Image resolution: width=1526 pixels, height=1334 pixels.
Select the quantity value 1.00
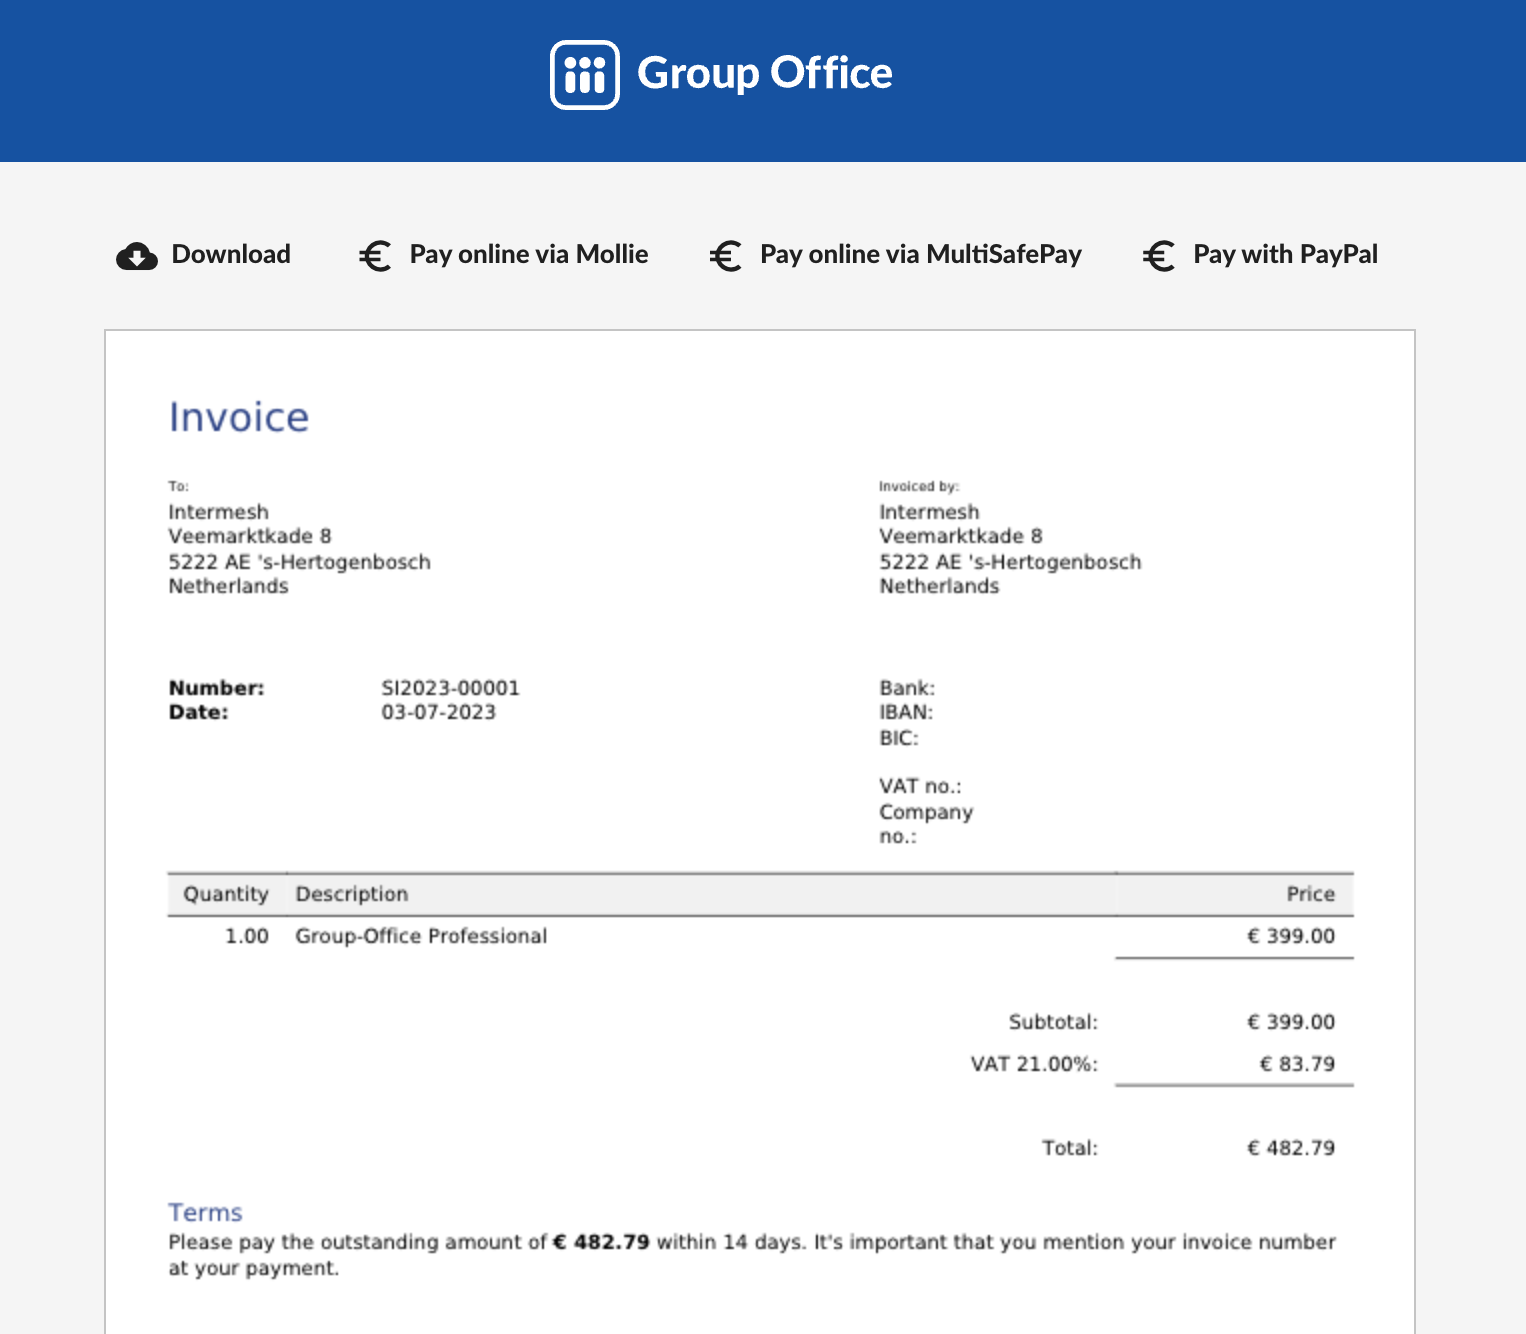pyautogui.click(x=247, y=936)
